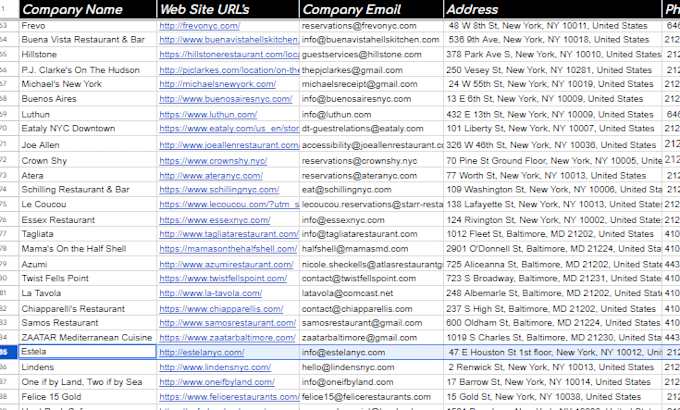680x410 pixels.
Task: Open the chiapparellis.com website link
Action: click(x=221, y=309)
